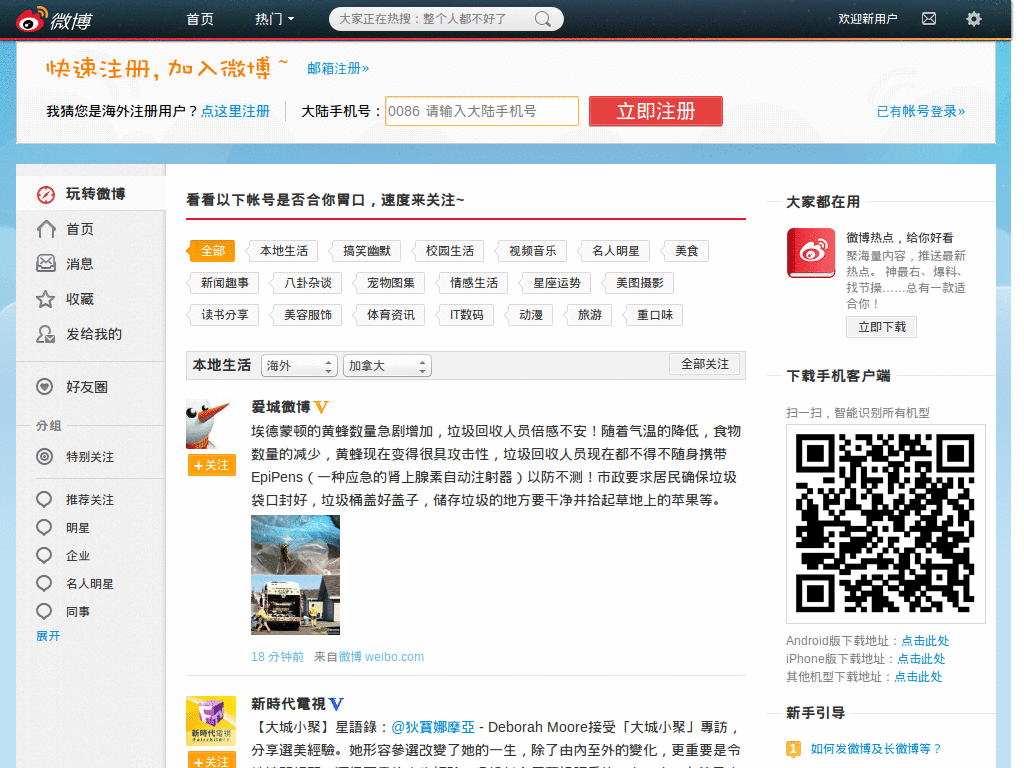Open the wasp and garbage truck post image
Image resolution: width=1024 pixels, height=768 pixels.
coord(295,575)
